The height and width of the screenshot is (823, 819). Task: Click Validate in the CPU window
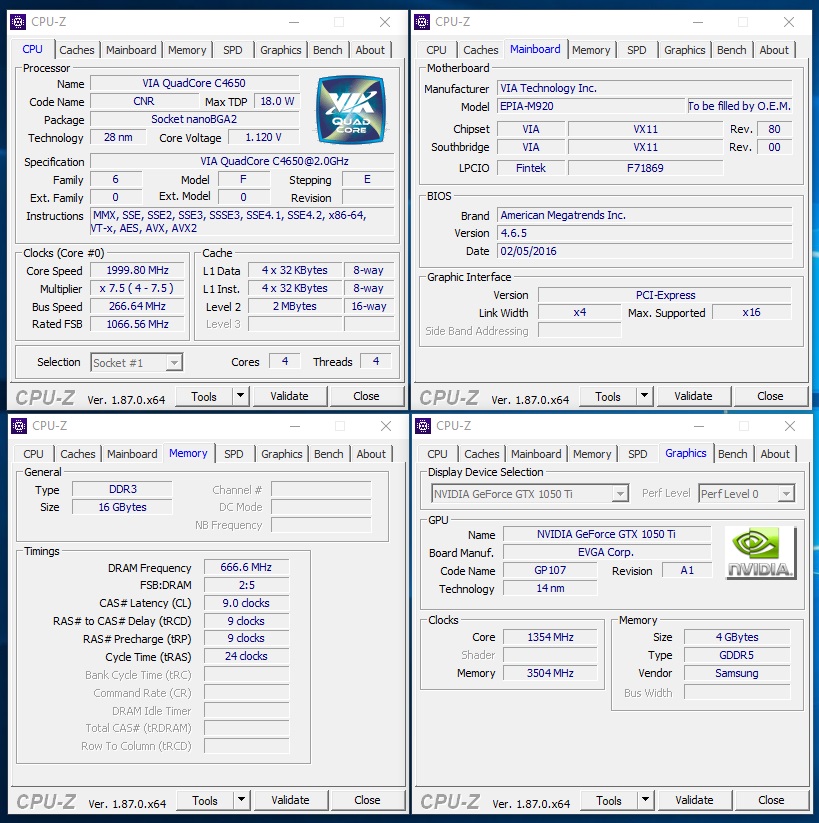click(x=289, y=396)
